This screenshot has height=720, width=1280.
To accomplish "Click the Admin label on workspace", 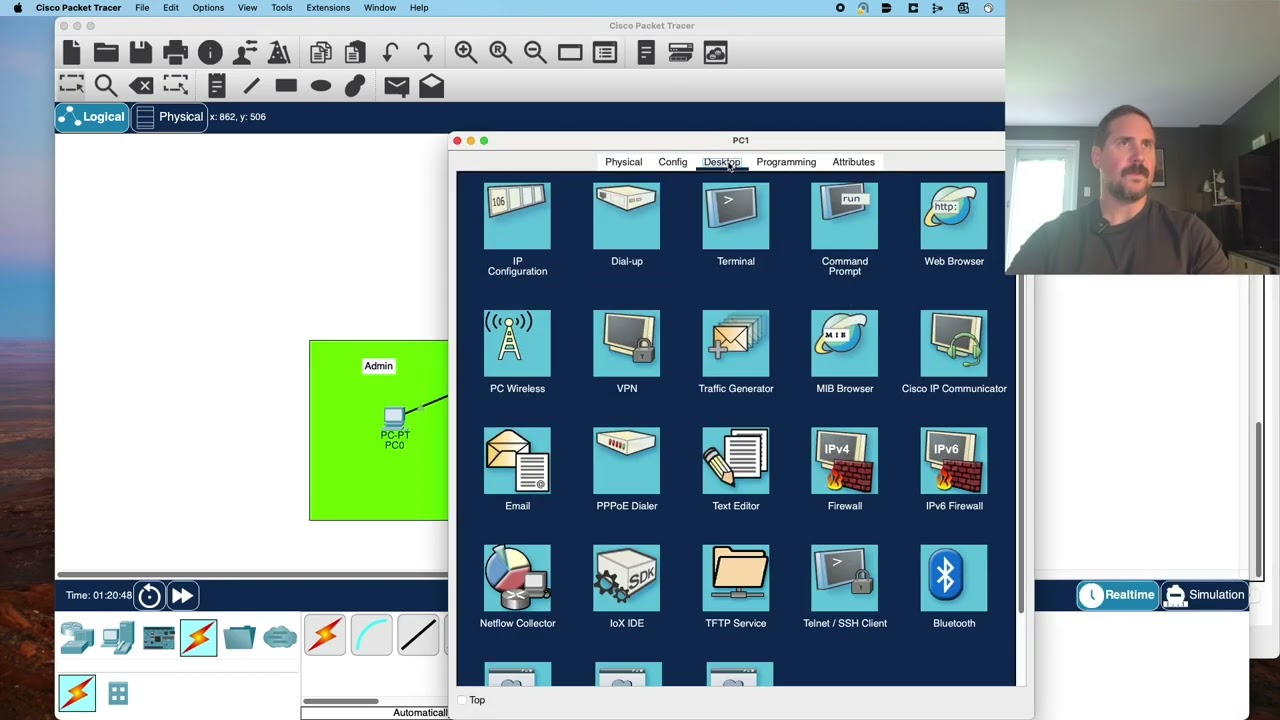I will click(378, 366).
